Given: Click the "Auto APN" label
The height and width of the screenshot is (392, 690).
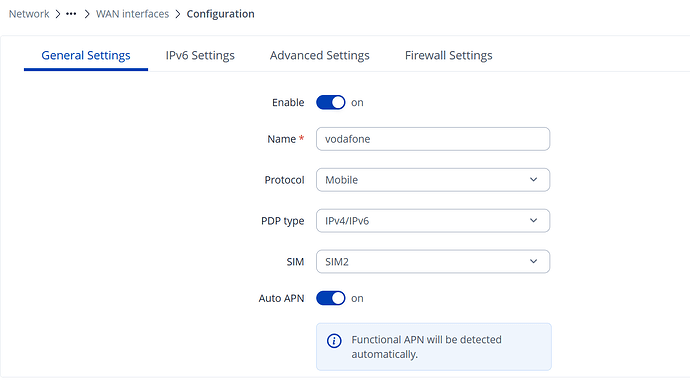Looking at the screenshot, I should pyautogui.click(x=281, y=298).
